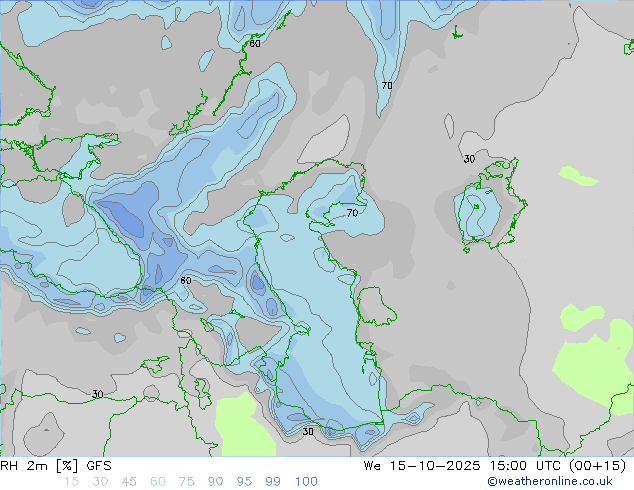Screen dimensions: 634x490
Task: Click the 60 contour label at the map's top
Action: coord(255,43)
